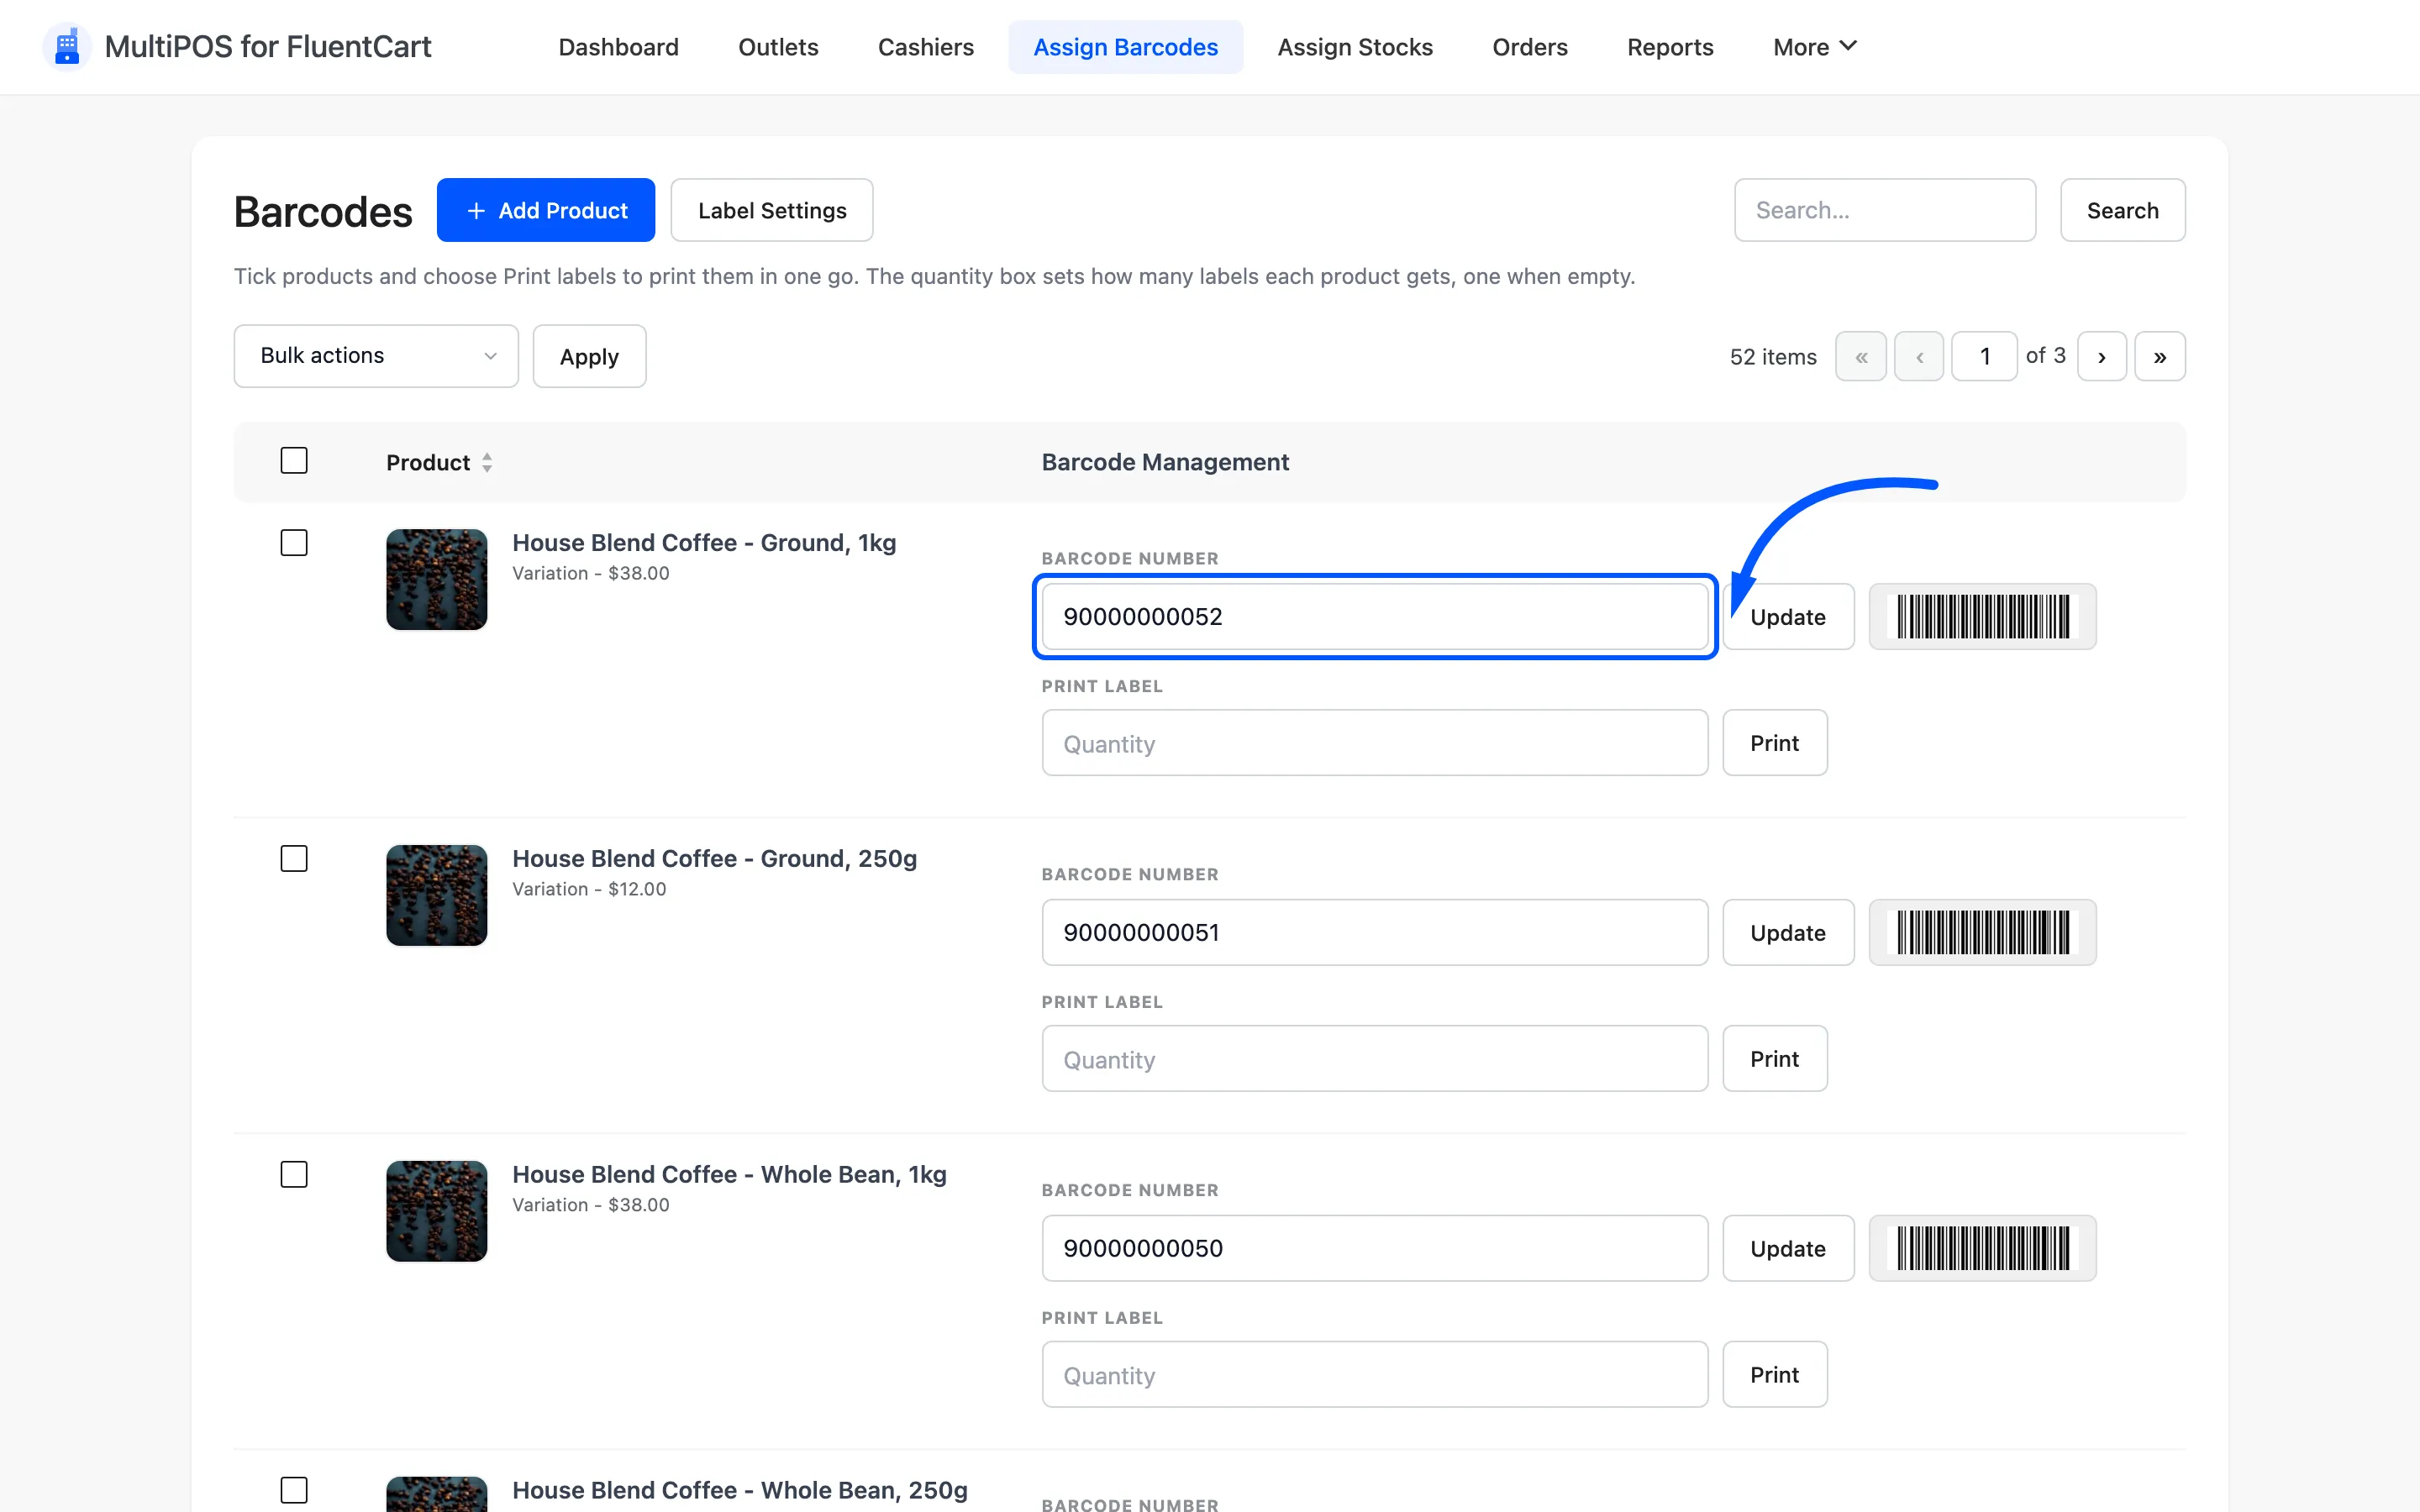Print label for Whole Bean, 1kg coffee
Viewport: 2420px width, 1512px height.
[1774, 1375]
